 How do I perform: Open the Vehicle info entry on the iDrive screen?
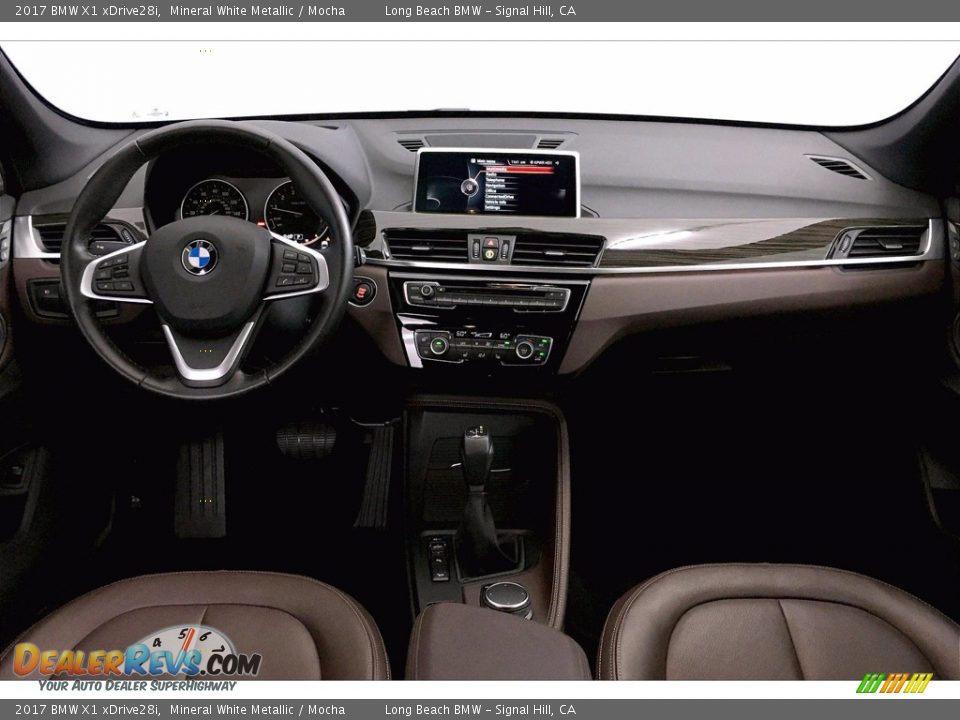coord(498,202)
